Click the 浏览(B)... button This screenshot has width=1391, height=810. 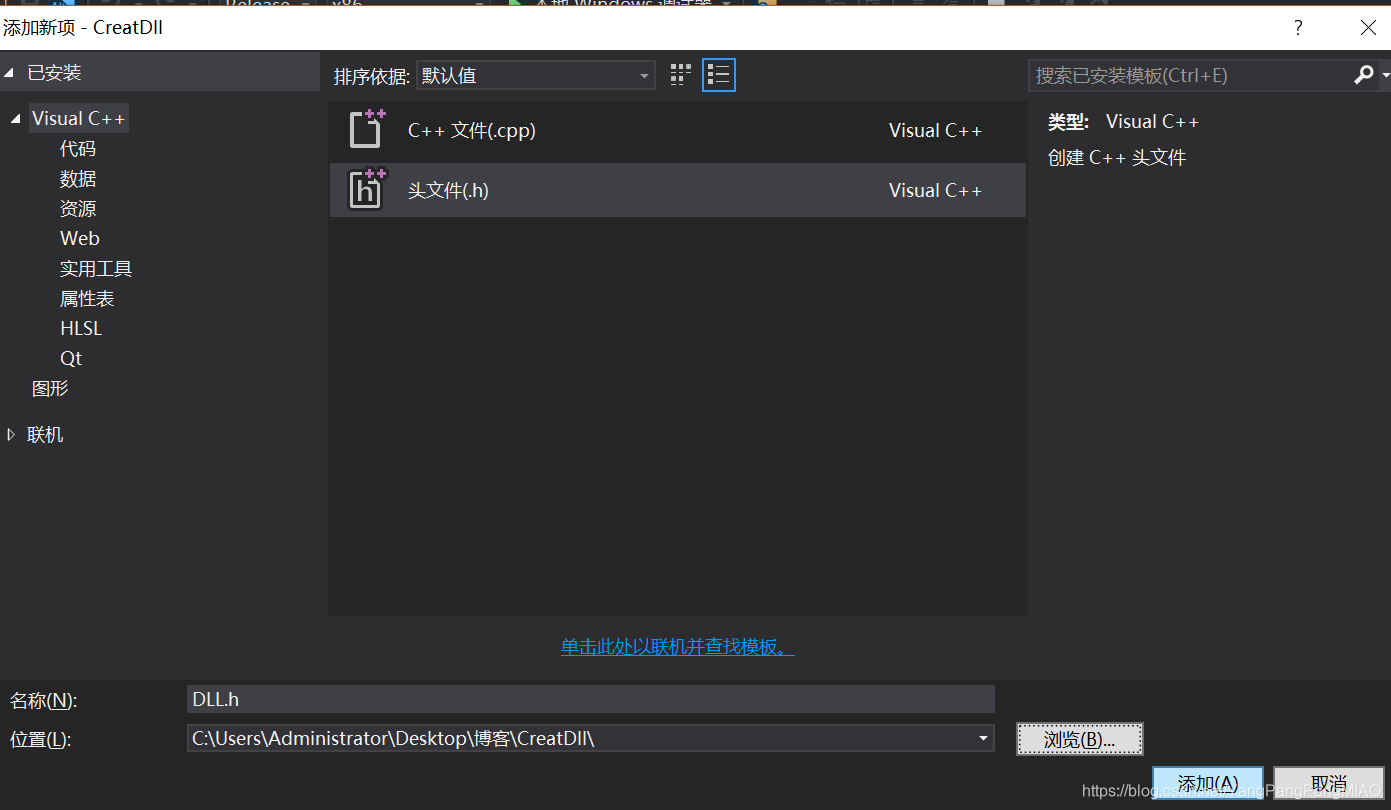coord(1079,740)
